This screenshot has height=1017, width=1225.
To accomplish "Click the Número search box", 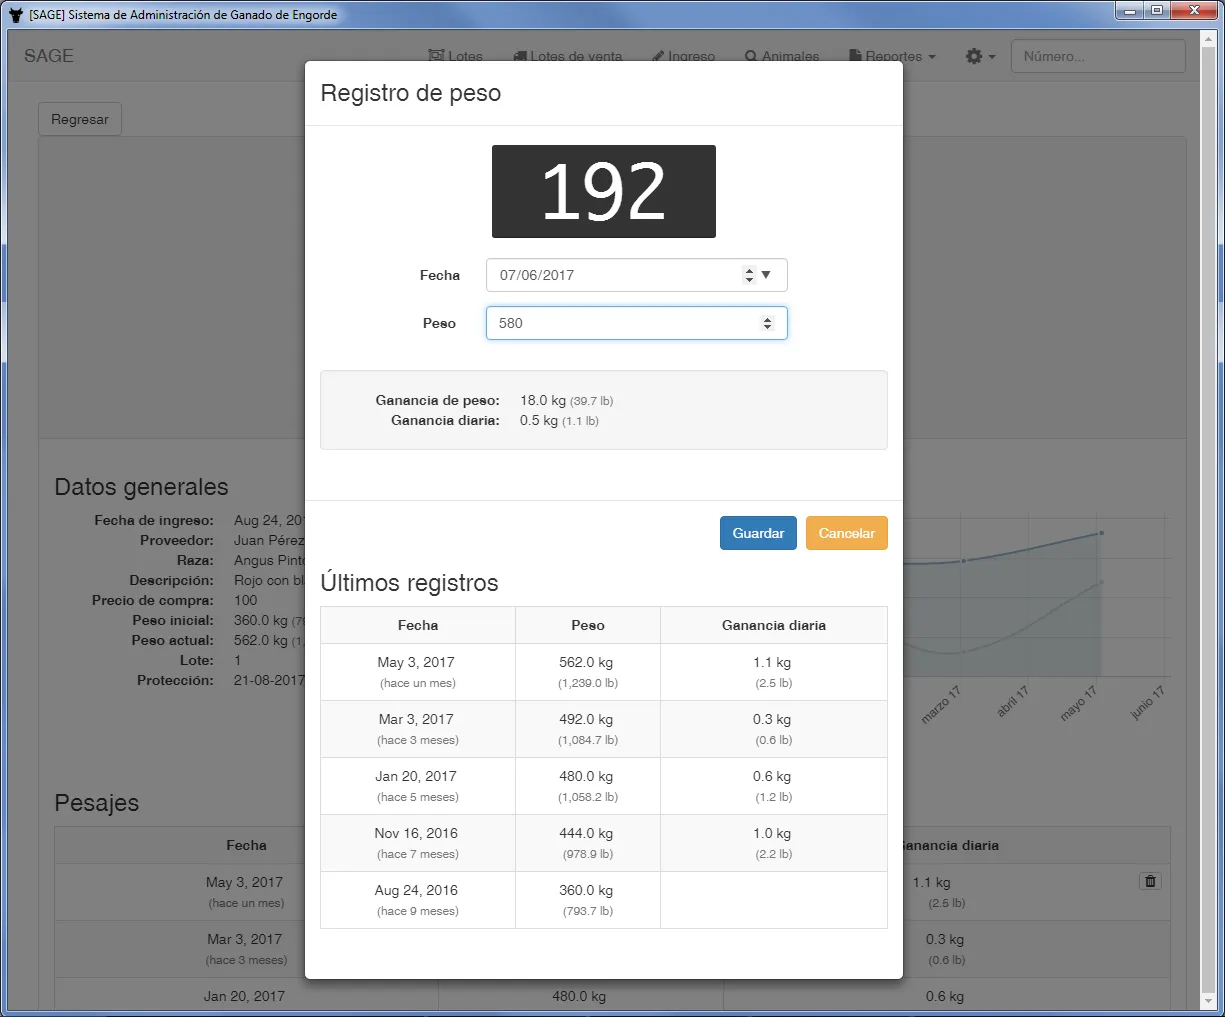I will (1097, 56).
